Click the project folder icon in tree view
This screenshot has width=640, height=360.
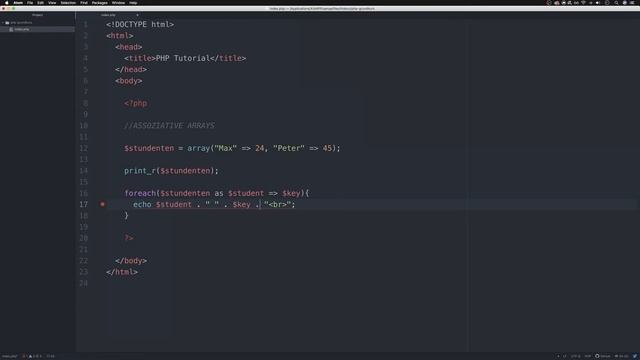(7, 22)
